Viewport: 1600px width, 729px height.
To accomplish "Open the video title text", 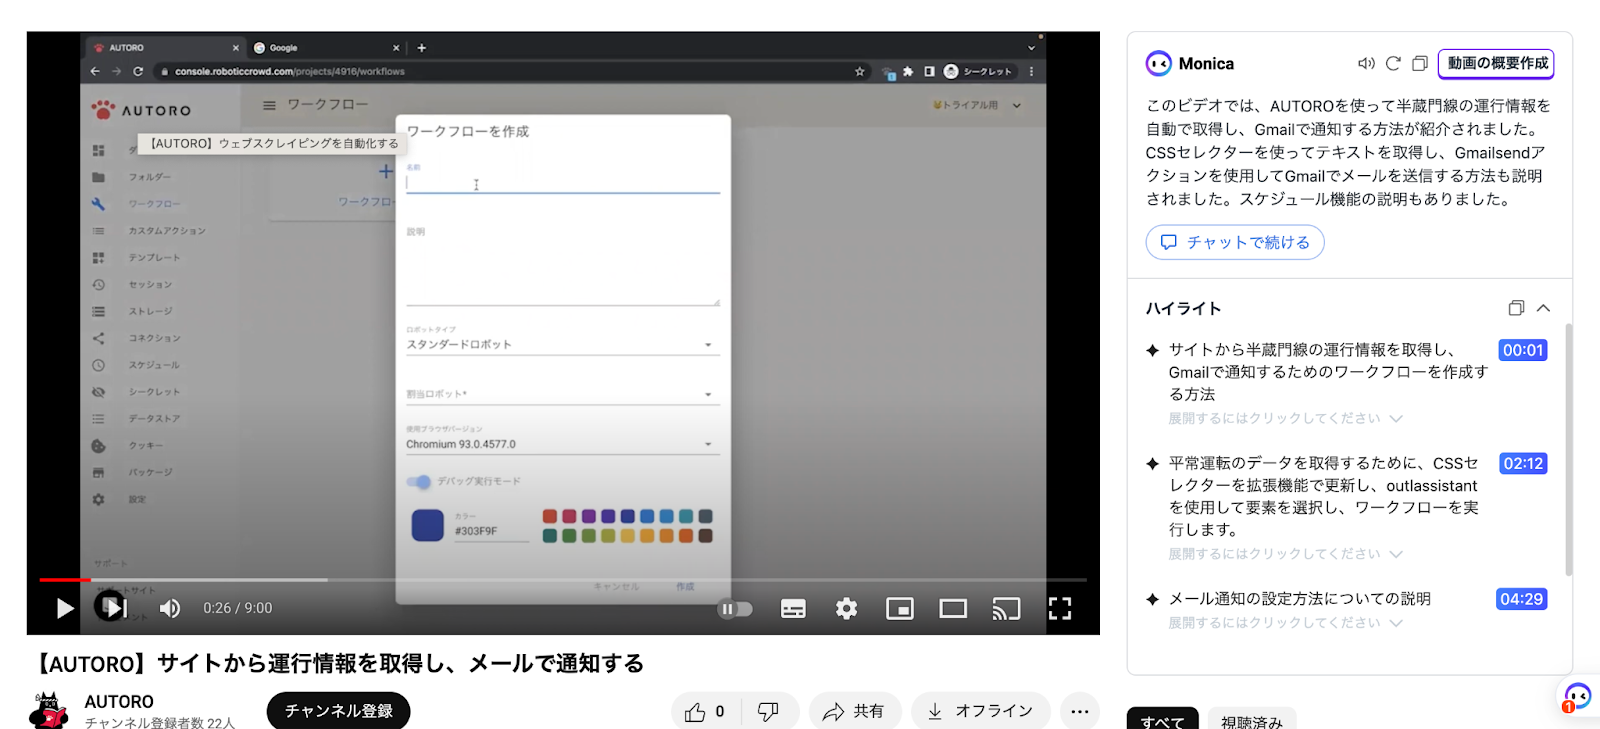I will pyautogui.click(x=338, y=664).
